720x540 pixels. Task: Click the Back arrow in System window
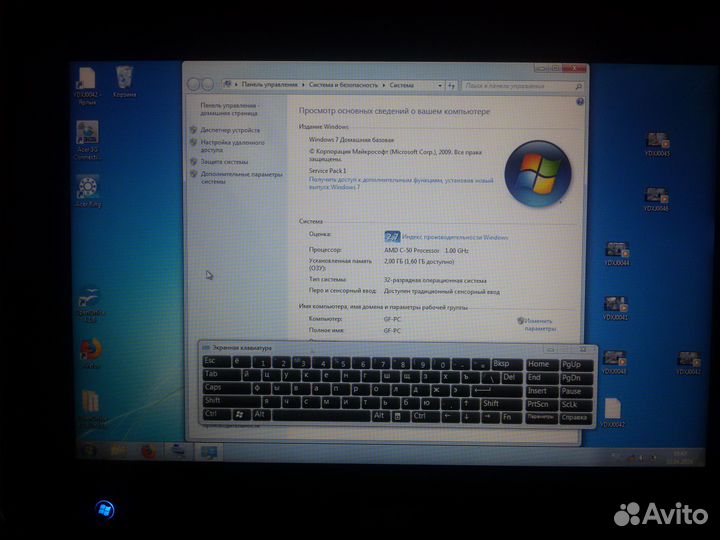[193, 84]
